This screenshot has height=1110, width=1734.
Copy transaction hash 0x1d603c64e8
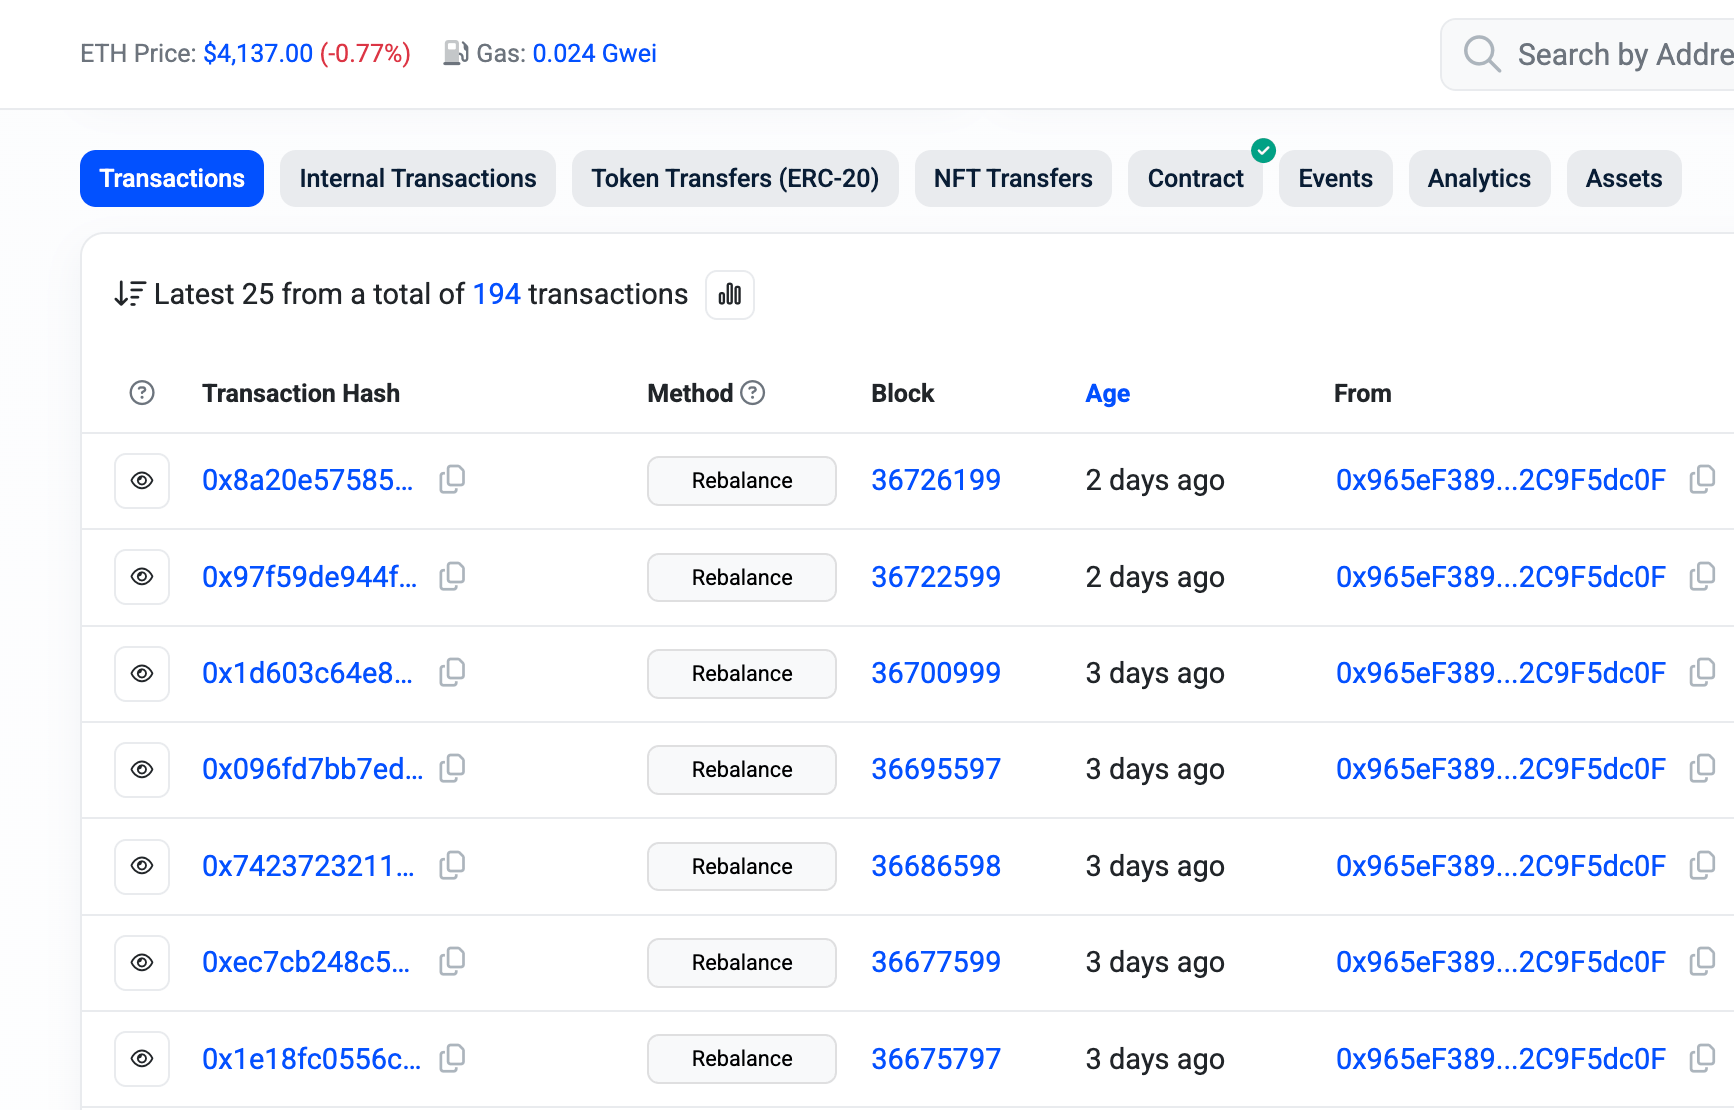point(452,673)
